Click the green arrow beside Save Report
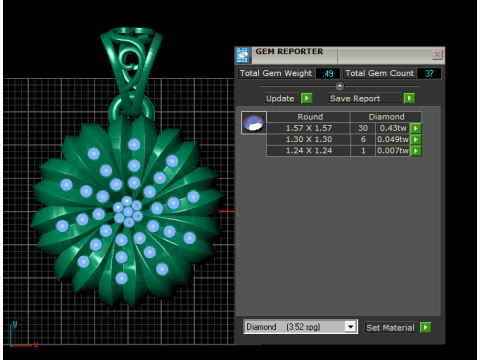The image size is (480, 360). [409, 98]
